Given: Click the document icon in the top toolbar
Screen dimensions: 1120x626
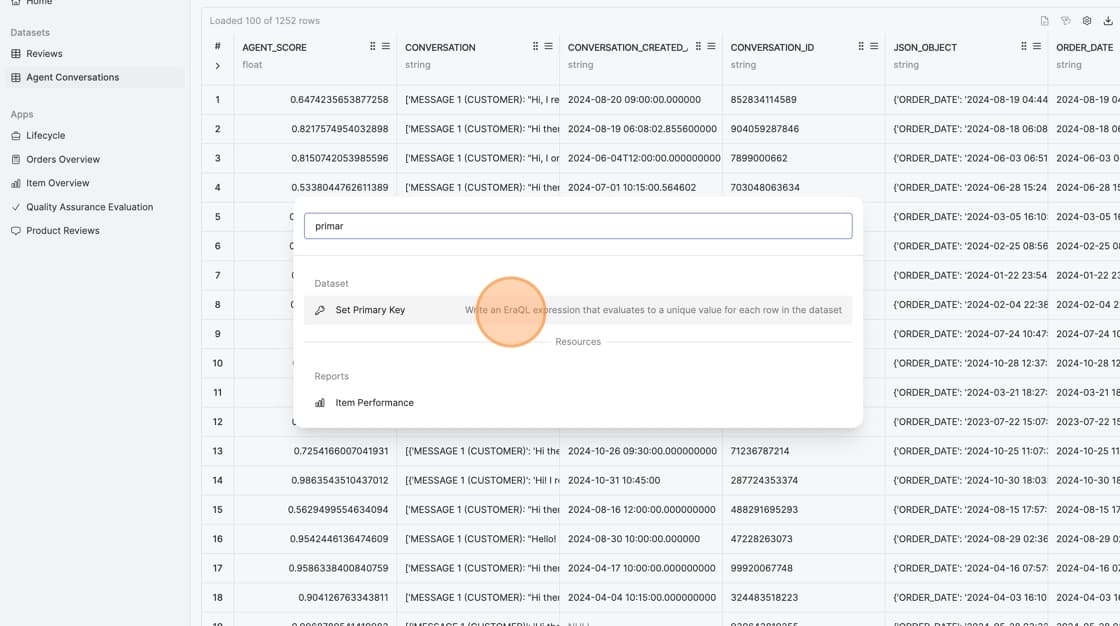Looking at the screenshot, I should pyautogui.click(x=1045, y=21).
